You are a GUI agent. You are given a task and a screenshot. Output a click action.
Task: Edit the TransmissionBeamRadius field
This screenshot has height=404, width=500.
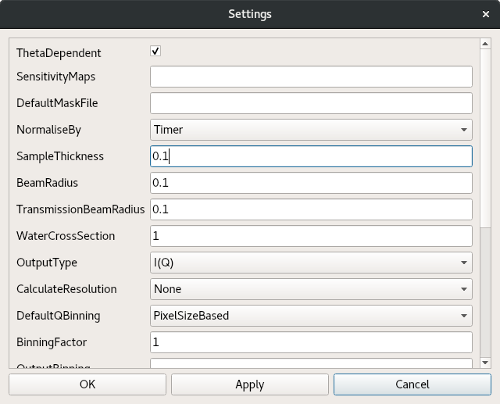(x=311, y=209)
